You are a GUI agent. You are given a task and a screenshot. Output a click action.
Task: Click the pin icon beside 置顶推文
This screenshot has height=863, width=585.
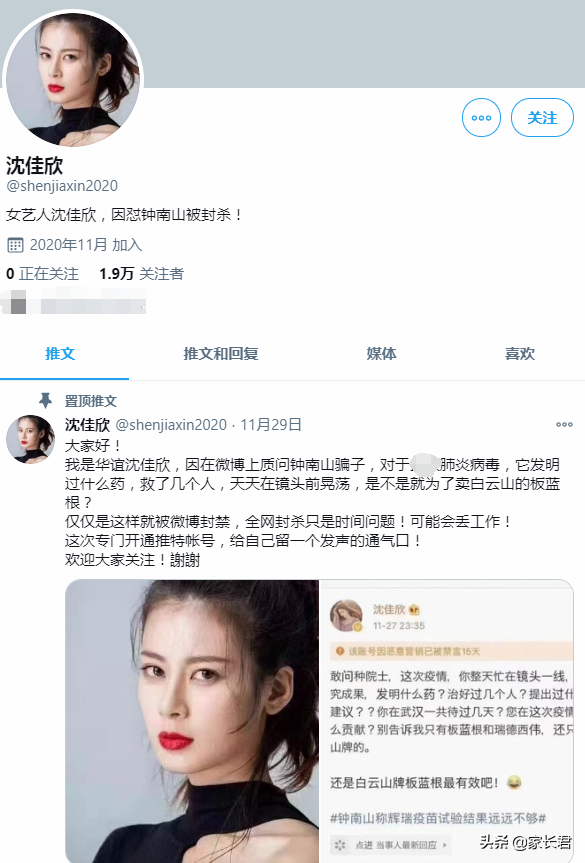(46, 400)
